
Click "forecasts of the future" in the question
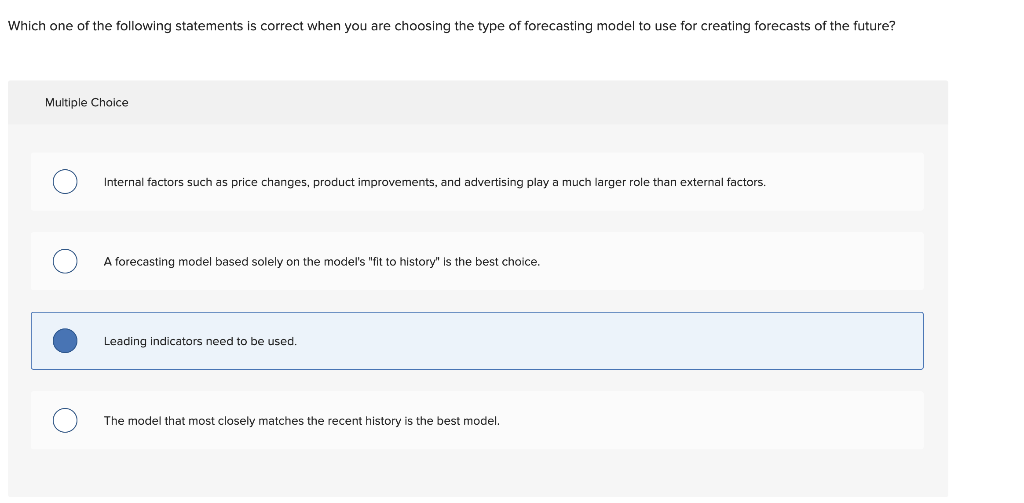(x=832, y=26)
